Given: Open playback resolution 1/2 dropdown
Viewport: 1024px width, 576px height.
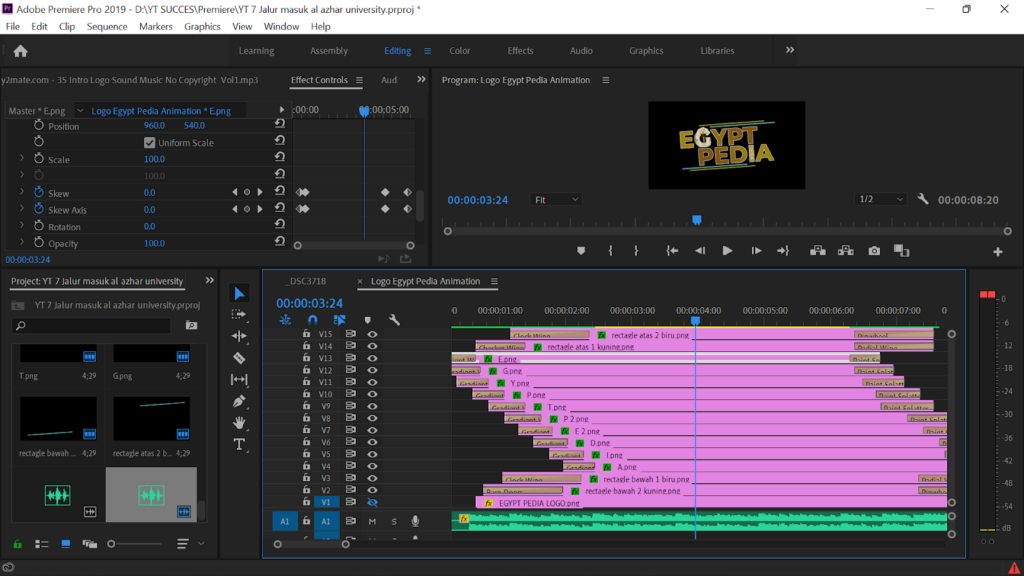Looking at the screenshot, I should 881,199.
